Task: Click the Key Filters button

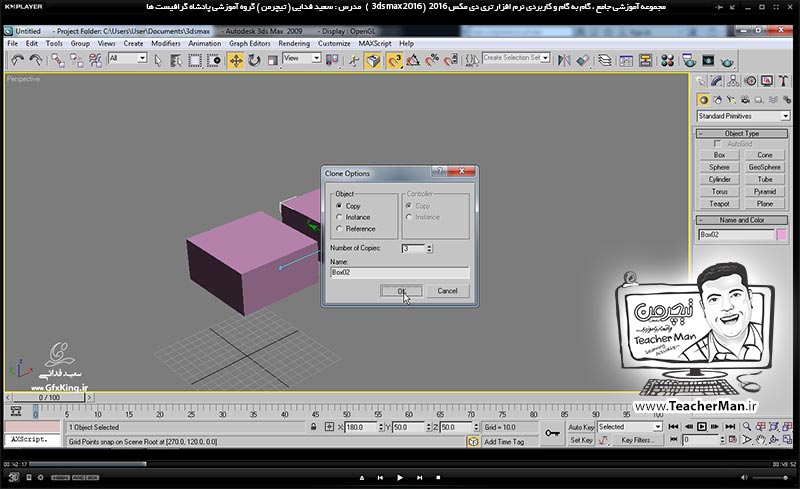Action: click(x=637, y=440)
